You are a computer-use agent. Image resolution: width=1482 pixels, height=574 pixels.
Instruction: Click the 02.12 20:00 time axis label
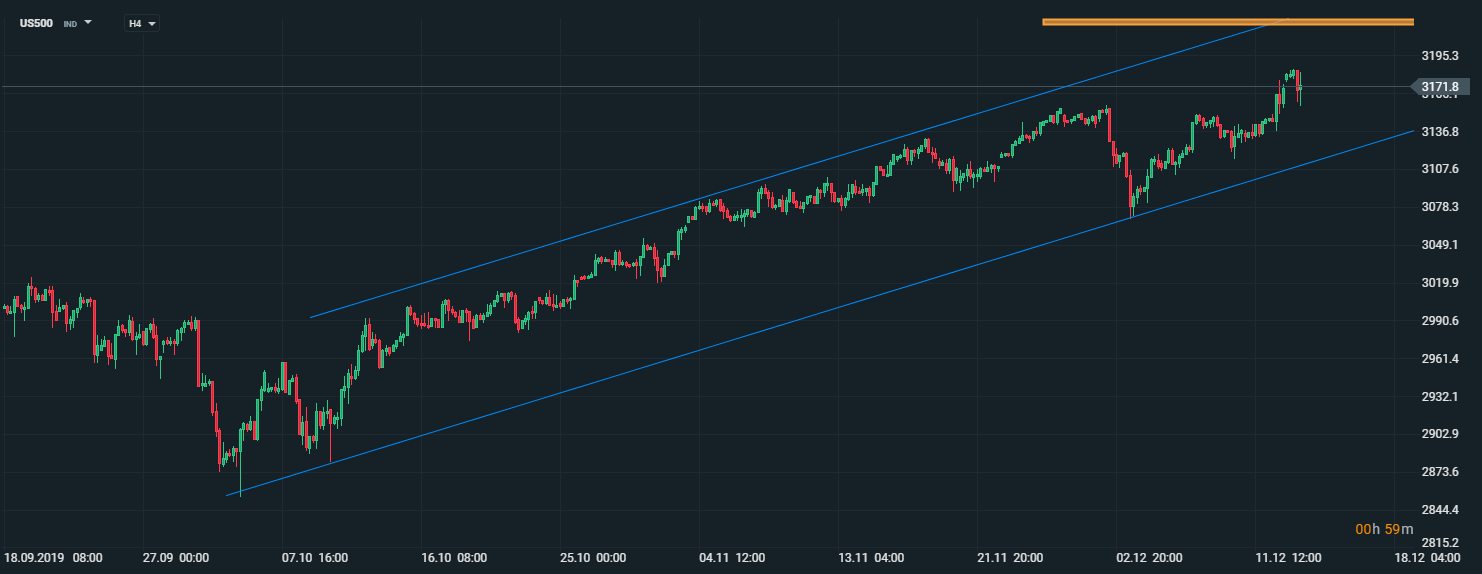[1150, 557]
